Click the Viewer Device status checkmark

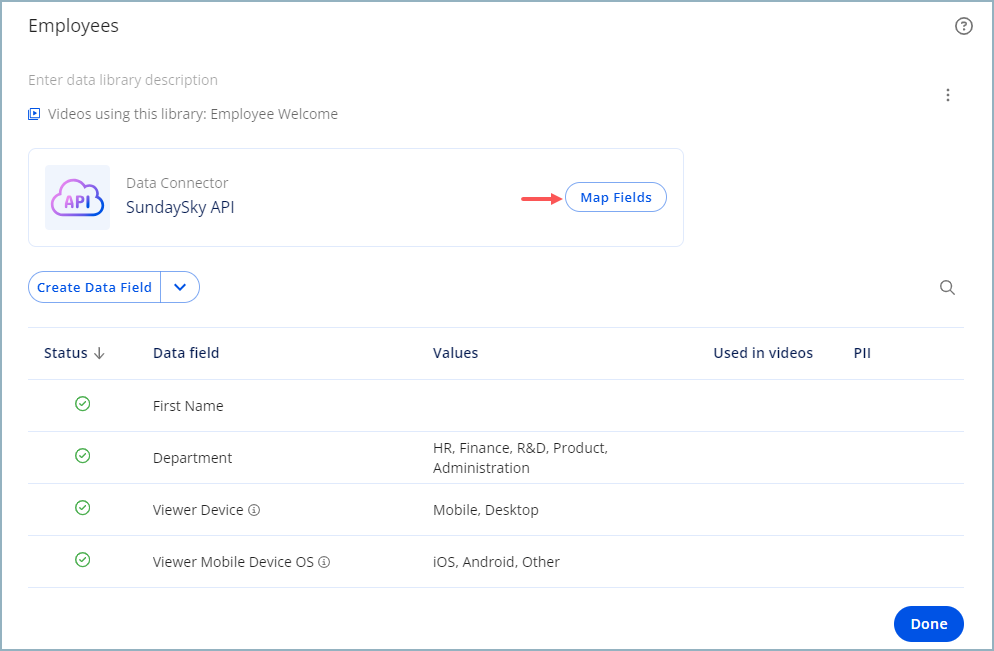pyautogui.click(x=82, y=508)
